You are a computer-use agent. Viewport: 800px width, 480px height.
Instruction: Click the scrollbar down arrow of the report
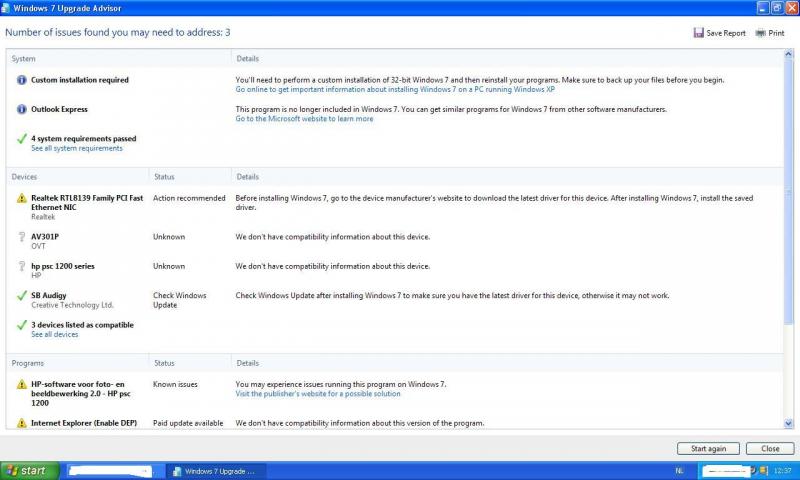tap(790, 425)
